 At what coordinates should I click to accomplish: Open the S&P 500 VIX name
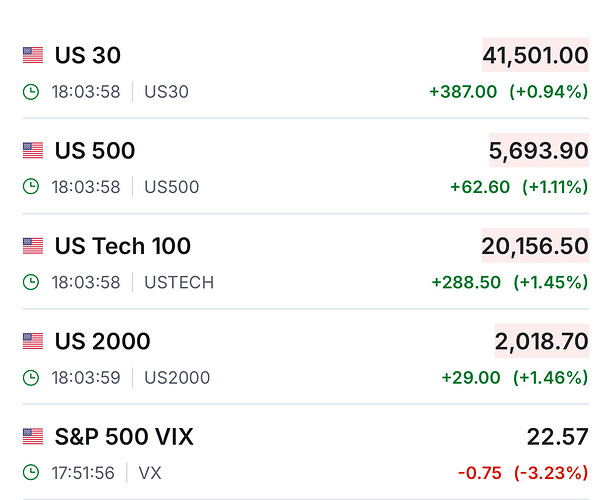[124, 436]
